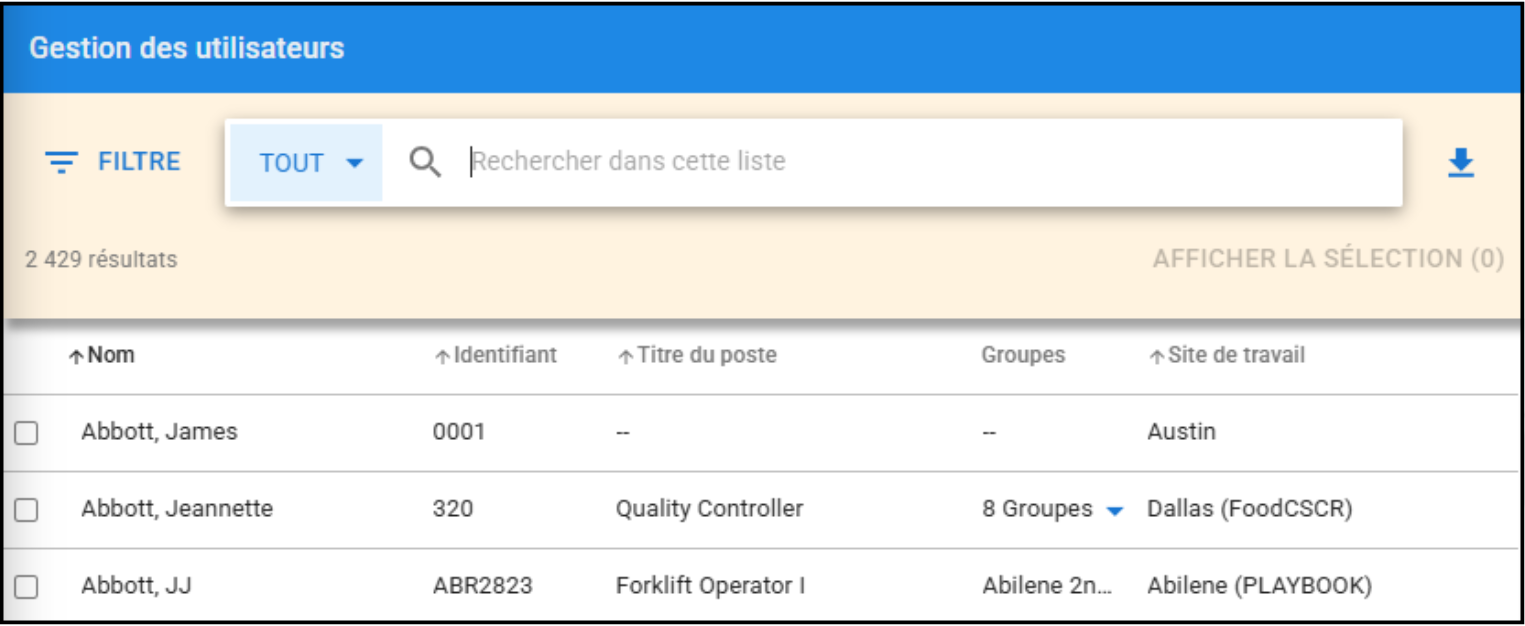Click the Groupes column header
The height and width of the screenshot is (626, 1525).
click(1023, 355)
